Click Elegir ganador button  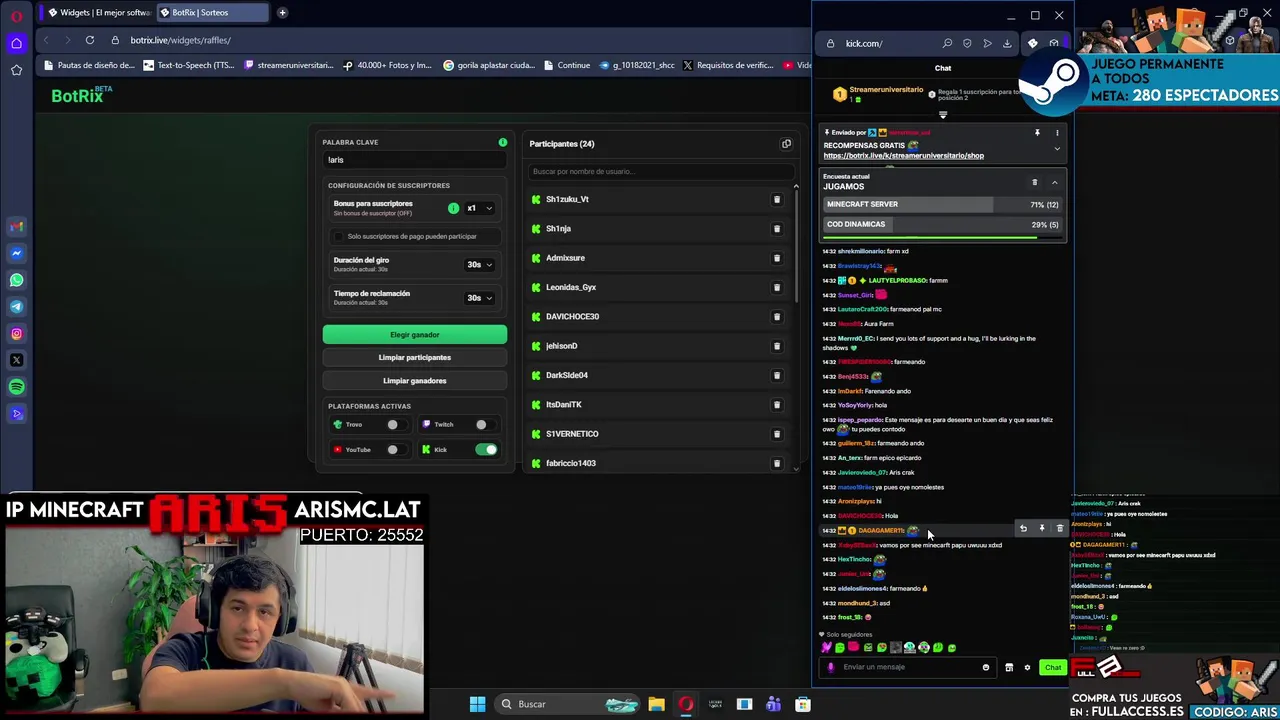[415, 335]
